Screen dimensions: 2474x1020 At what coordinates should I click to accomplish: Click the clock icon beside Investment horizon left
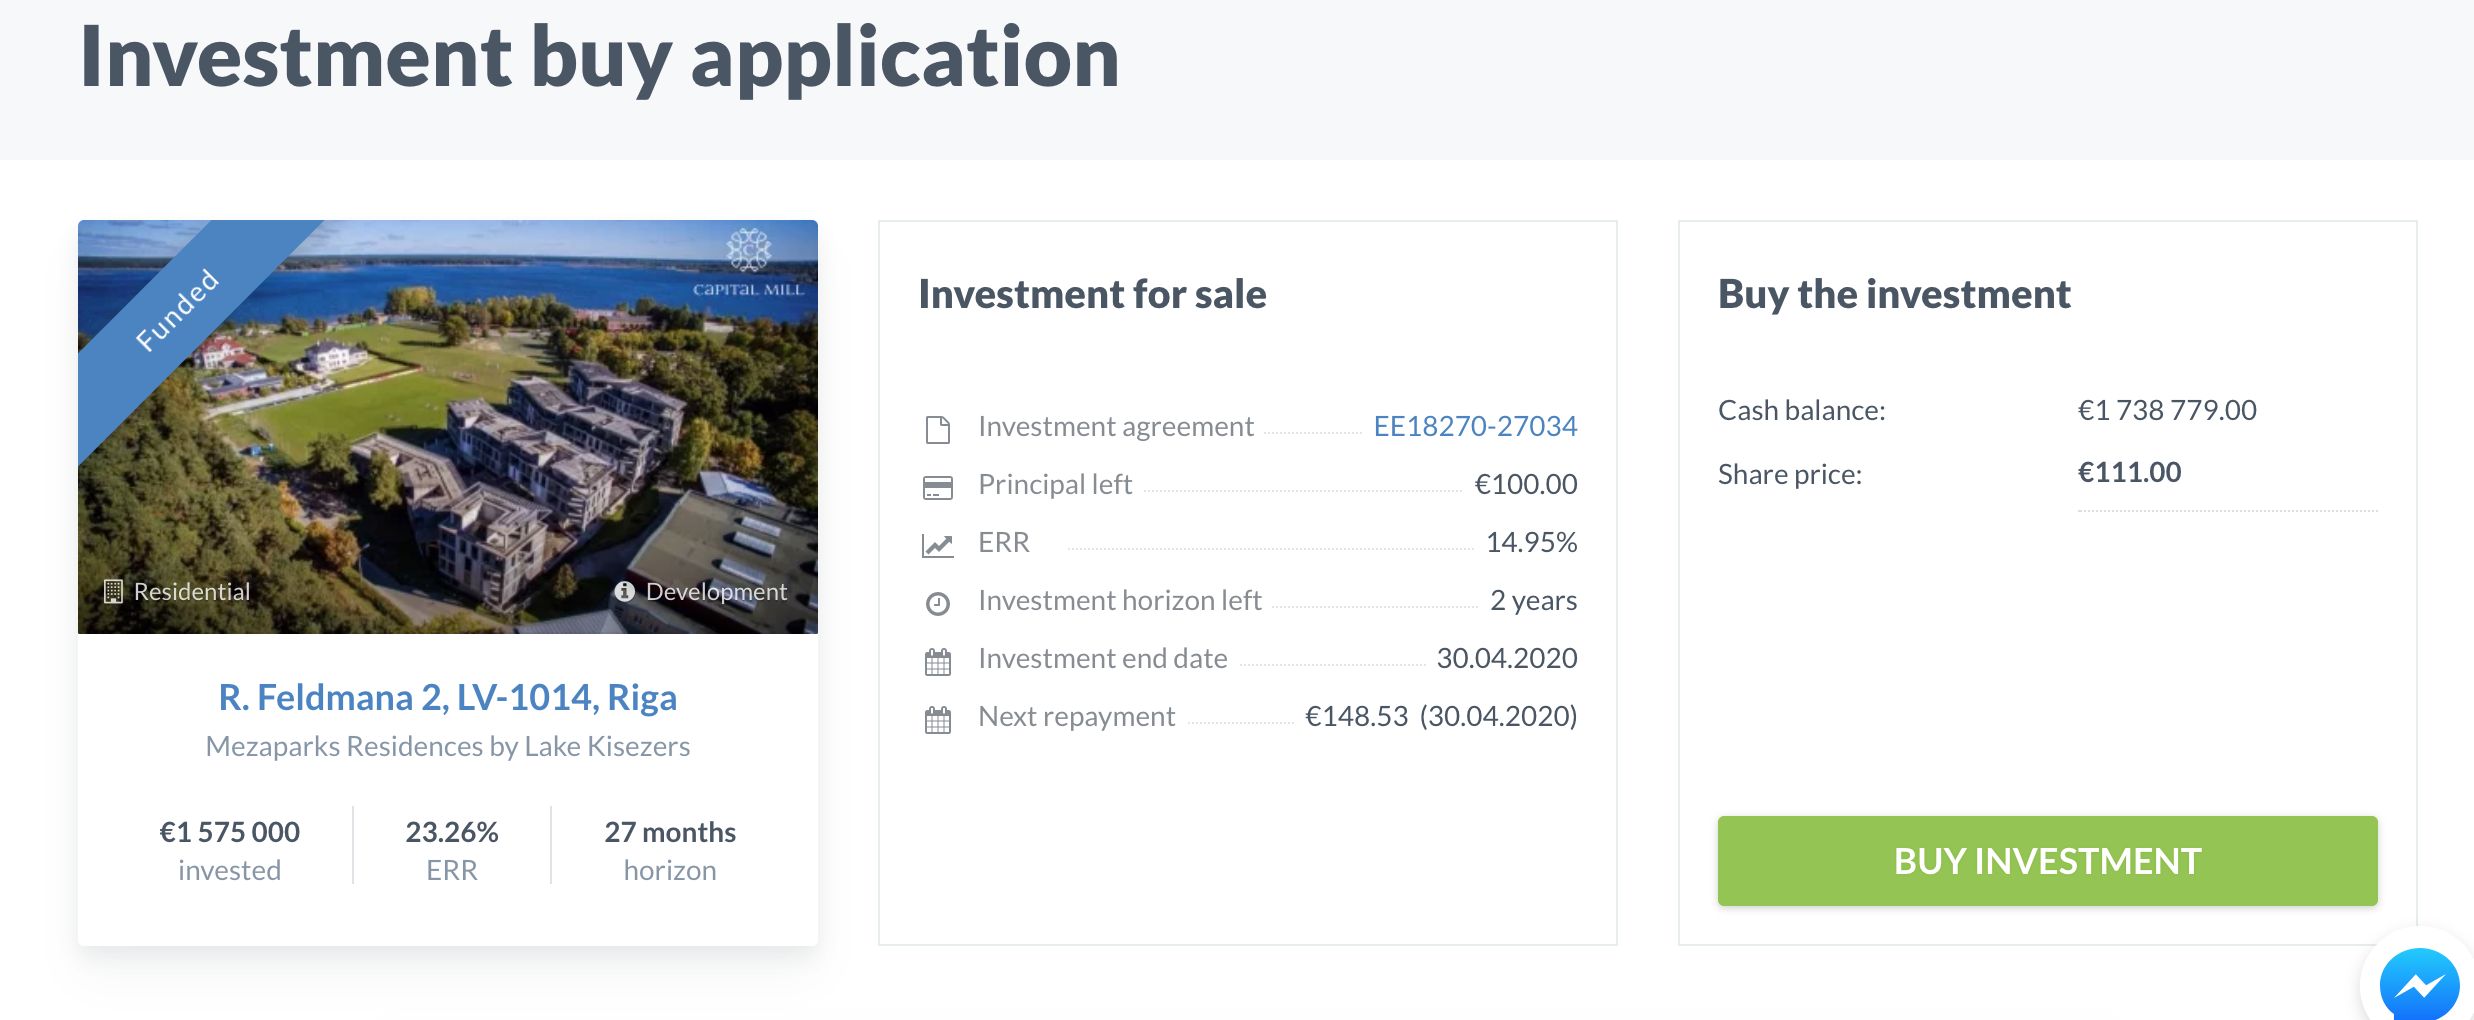click(x=937, y=603)
